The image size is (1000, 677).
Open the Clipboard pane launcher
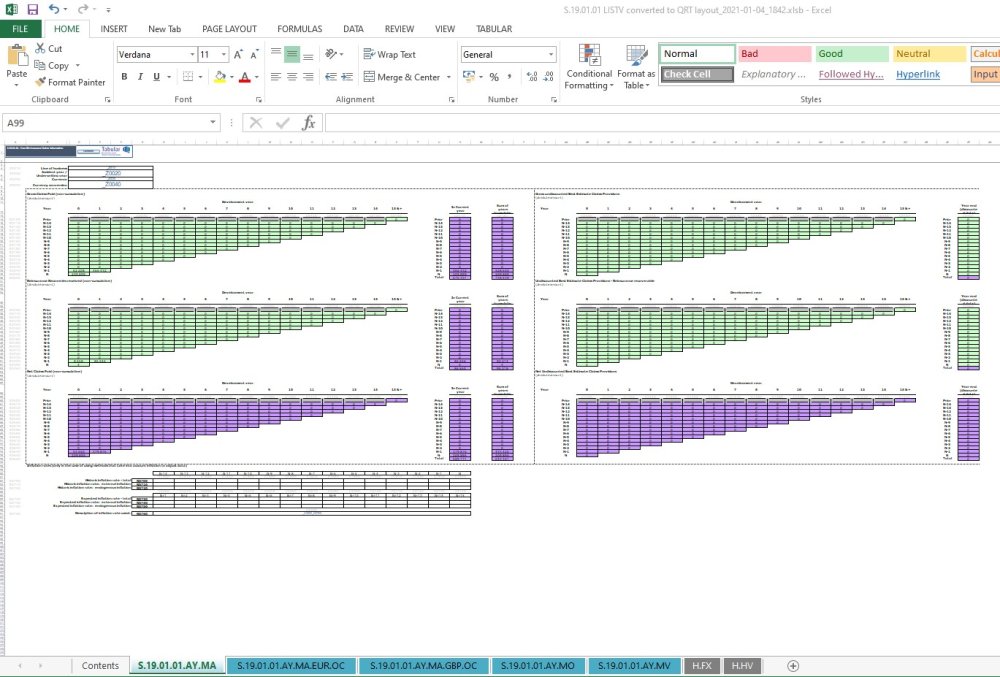click(x=107, y=100)
